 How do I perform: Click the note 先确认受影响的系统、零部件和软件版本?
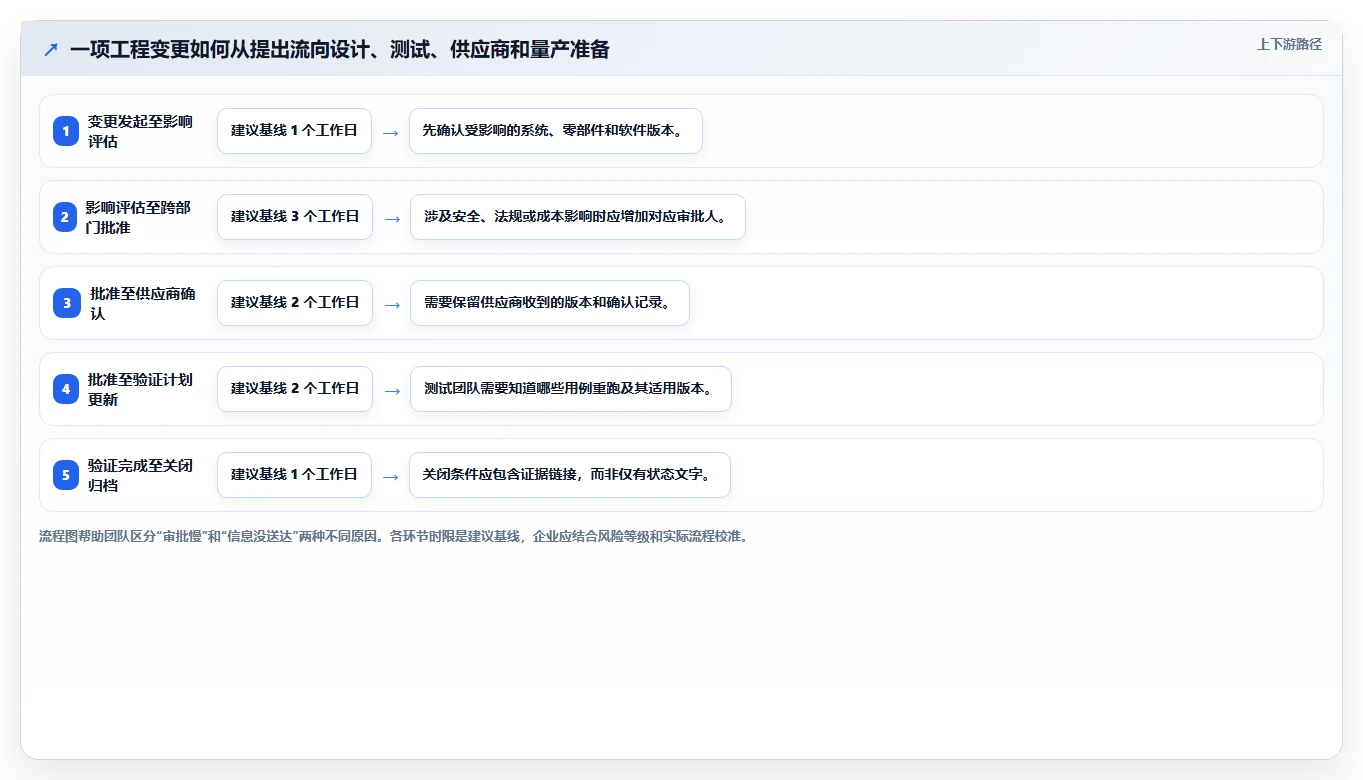556,131
